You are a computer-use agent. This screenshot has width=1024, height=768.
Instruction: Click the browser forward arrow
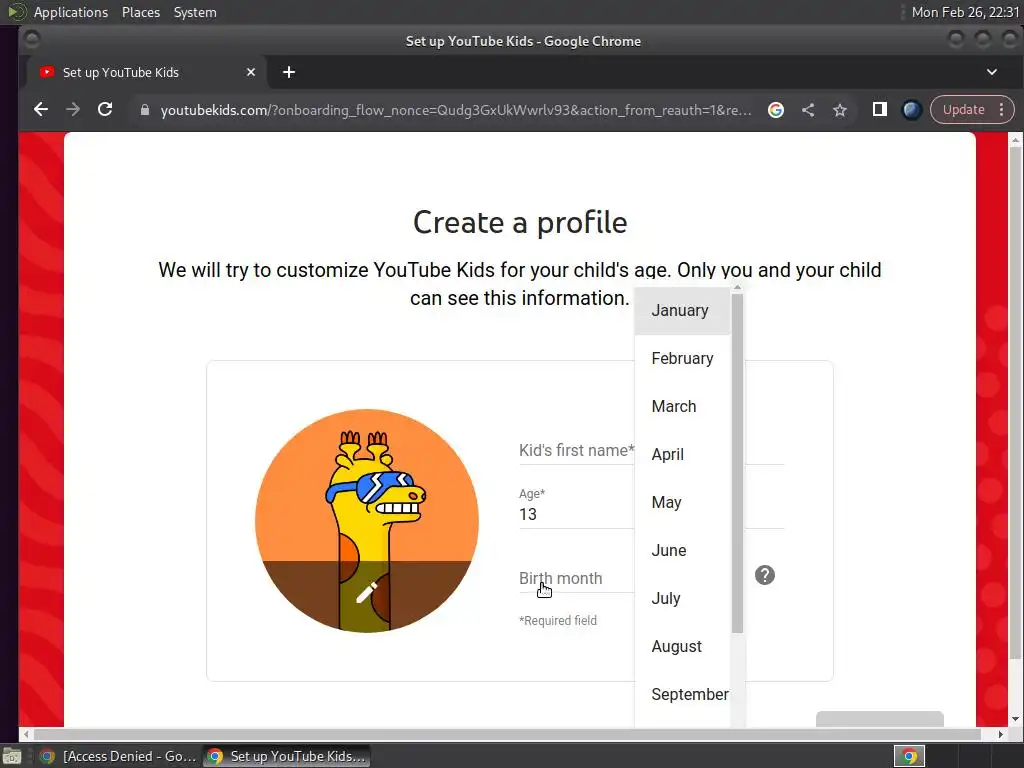point(73,110)
